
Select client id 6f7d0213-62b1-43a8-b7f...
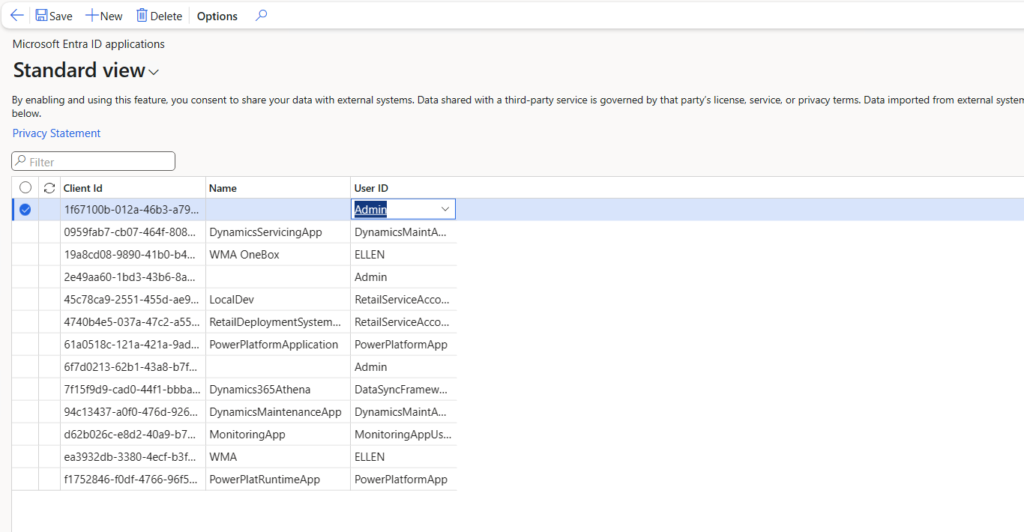pyautogui.click(x=133, y=367)
